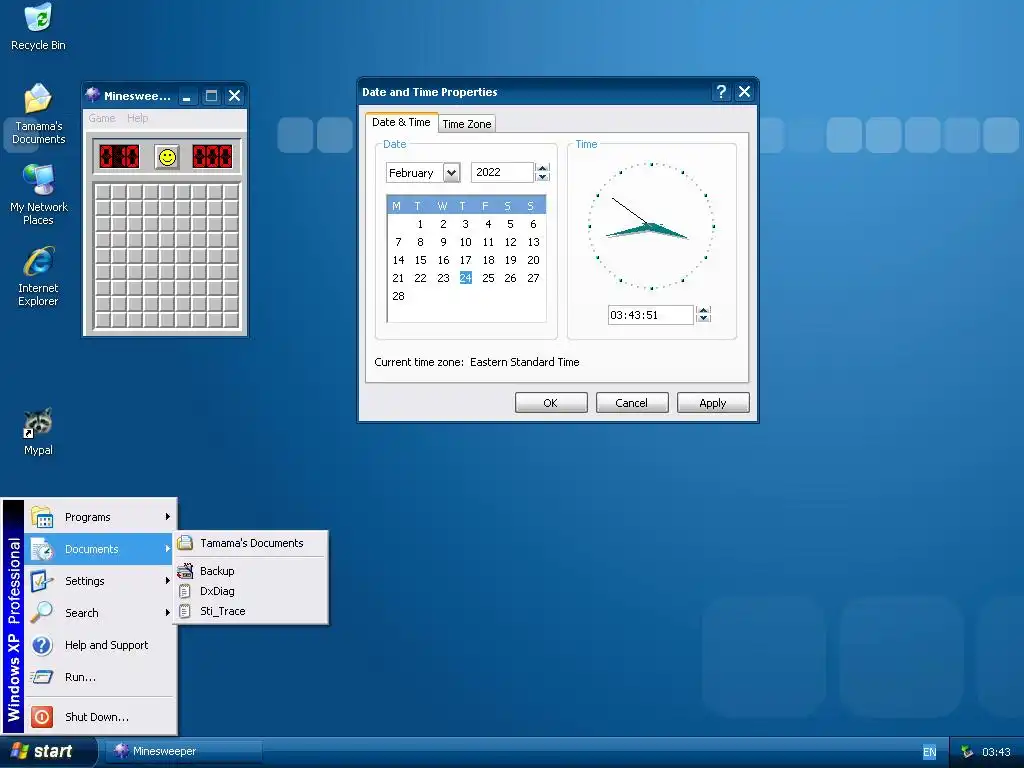Select My Network Places desktop icon
The image size is (1024, 768).
click(x=38, y=195)
